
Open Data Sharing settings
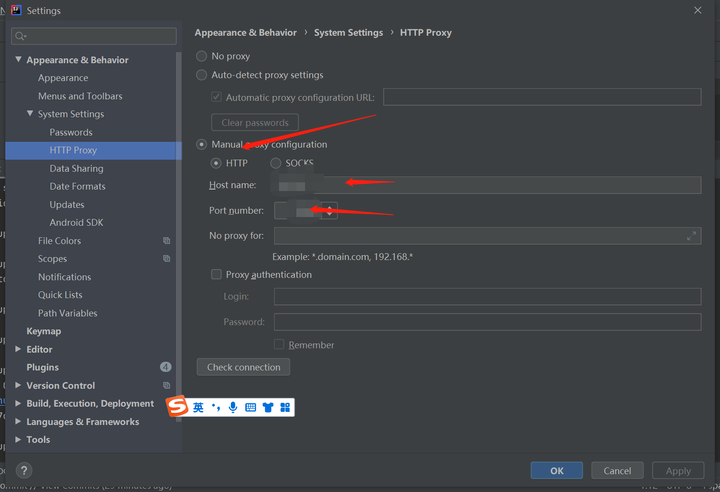click(x=77, y=169)
